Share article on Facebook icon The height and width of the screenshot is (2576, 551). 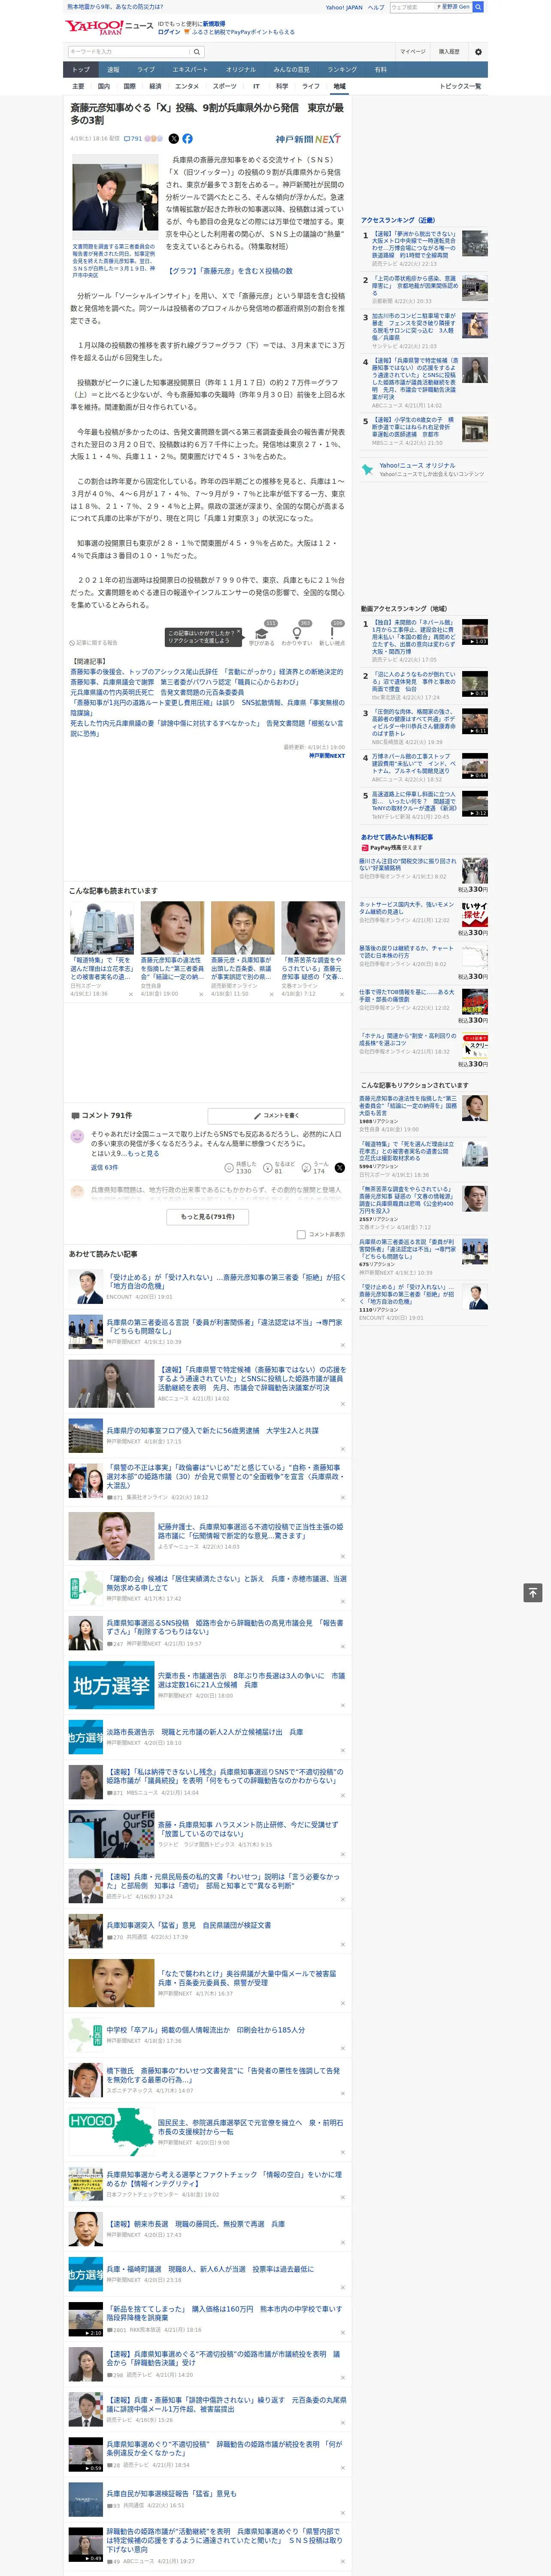click(187, 139)
